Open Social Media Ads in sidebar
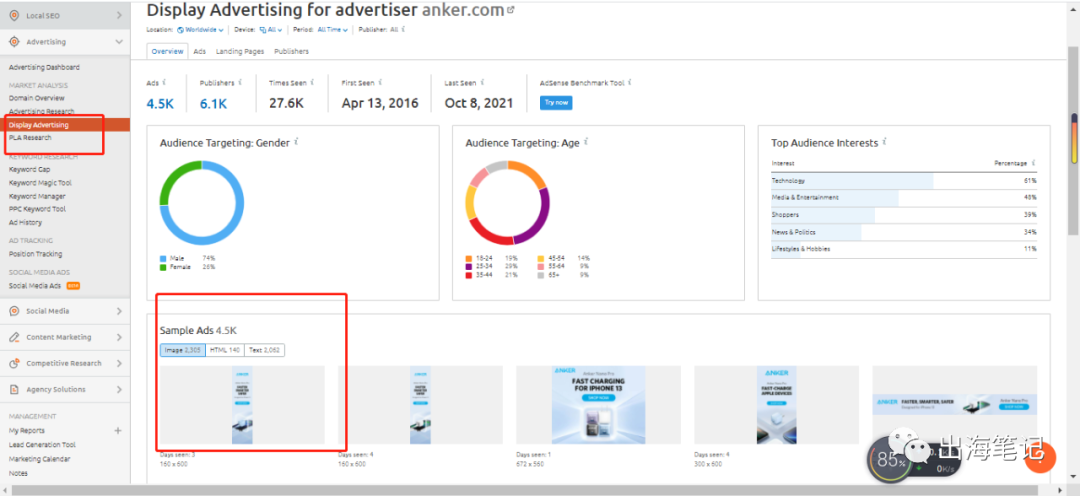This screenshot has height=496, width=1080. pyautogui.click(x=35, y=286)
